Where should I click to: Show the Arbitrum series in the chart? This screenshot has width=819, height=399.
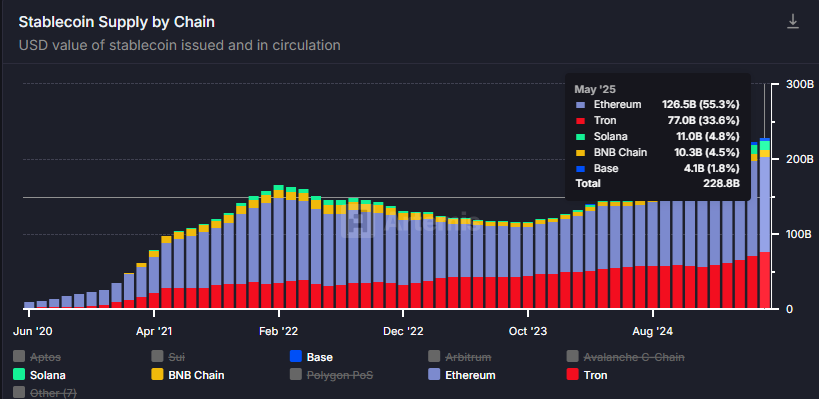[x=434, y=357]
